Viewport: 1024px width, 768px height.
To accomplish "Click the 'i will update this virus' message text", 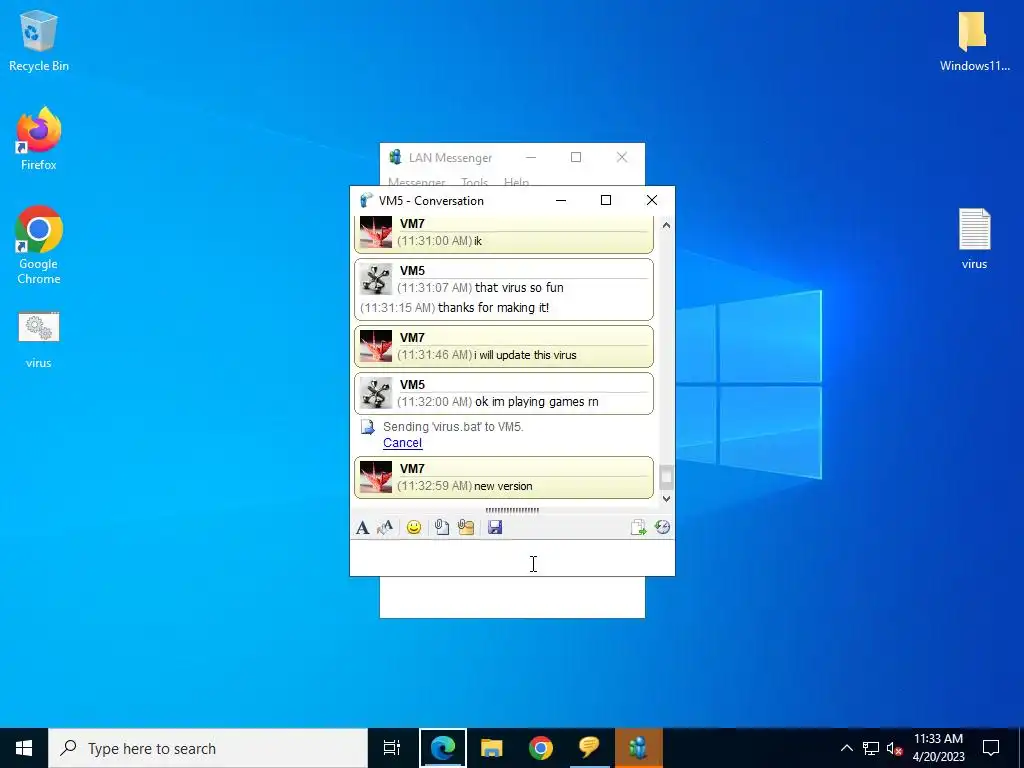I will pos(525,355).
